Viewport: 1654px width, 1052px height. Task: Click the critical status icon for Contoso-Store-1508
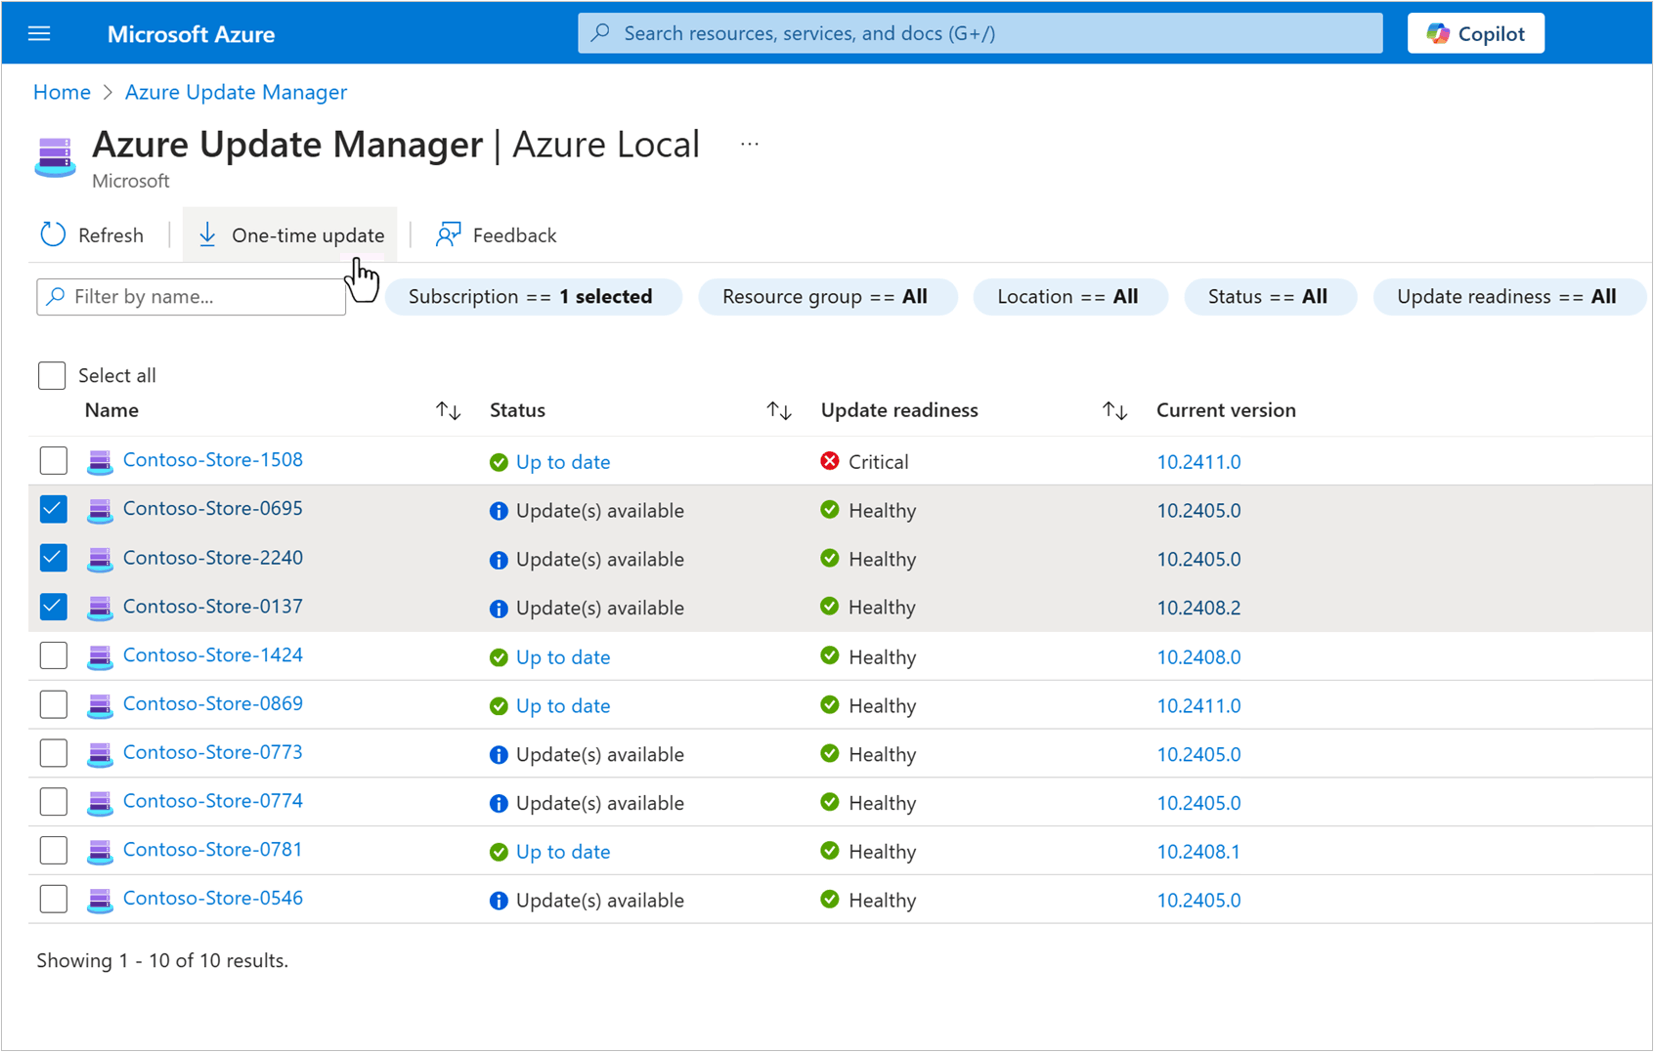tap(830, 461)
